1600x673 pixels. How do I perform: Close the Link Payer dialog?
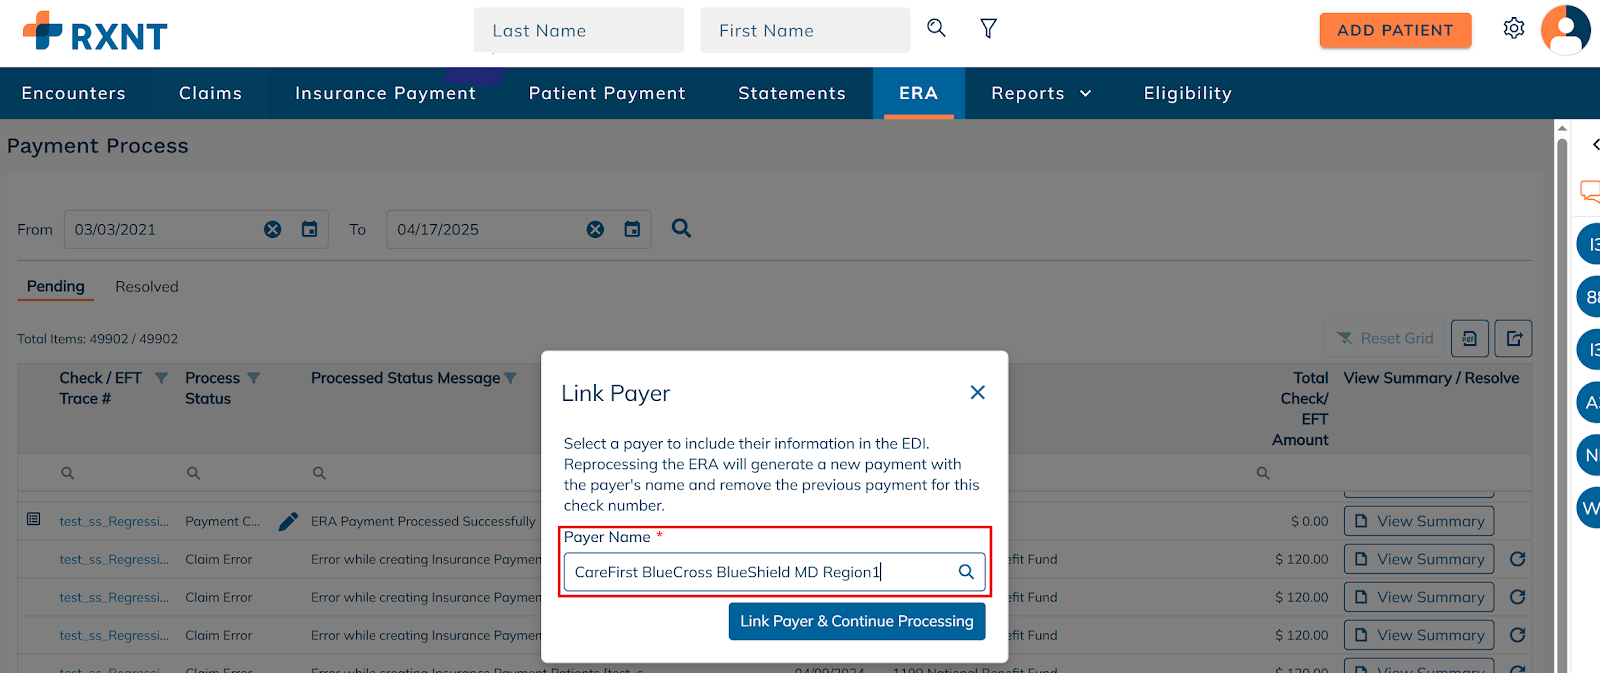pyautogui.click(x=977, y=392)
